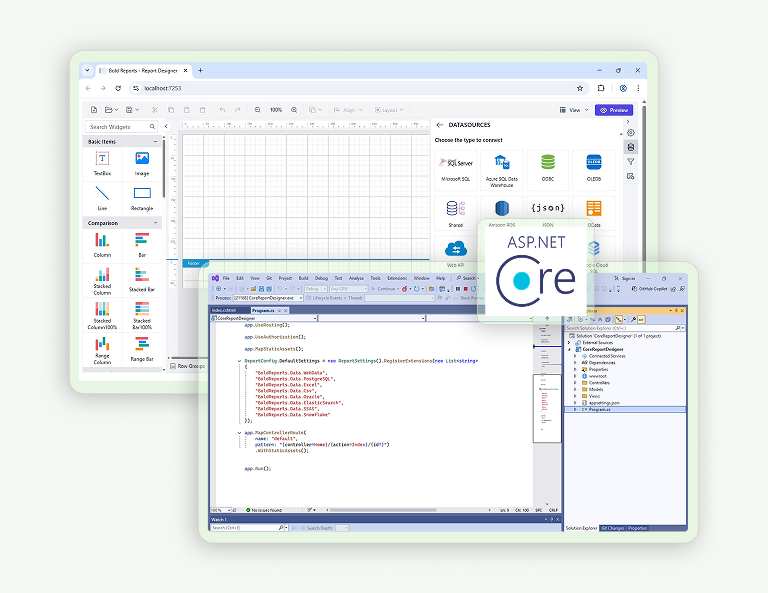Screen dimensions: 768x593
Task: Open the Open-report dropdown arrow
Action: click(x=116, y=110)
